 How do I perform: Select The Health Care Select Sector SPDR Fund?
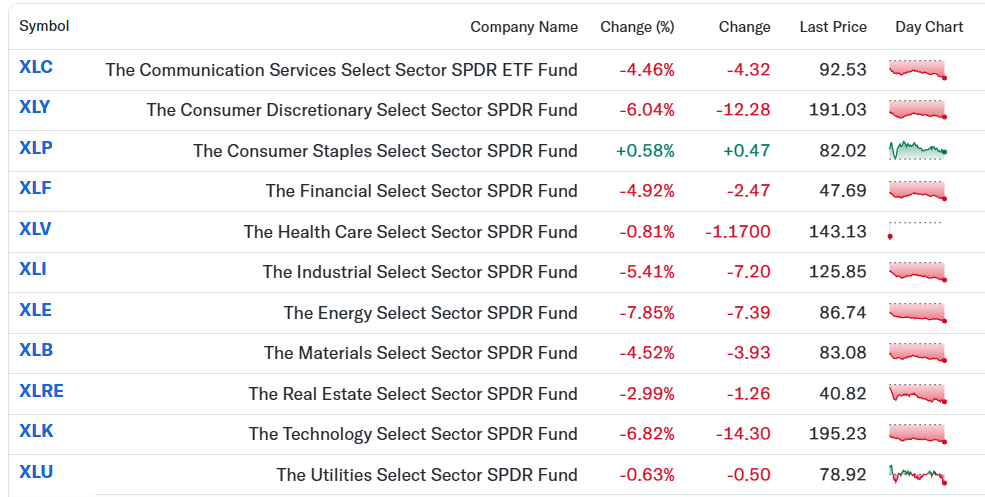point(411,232)
